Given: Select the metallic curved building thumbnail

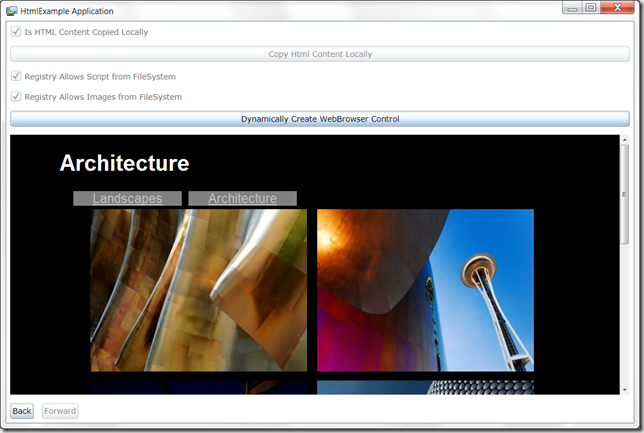Looking at the screenshot, I should click(199, 290).
